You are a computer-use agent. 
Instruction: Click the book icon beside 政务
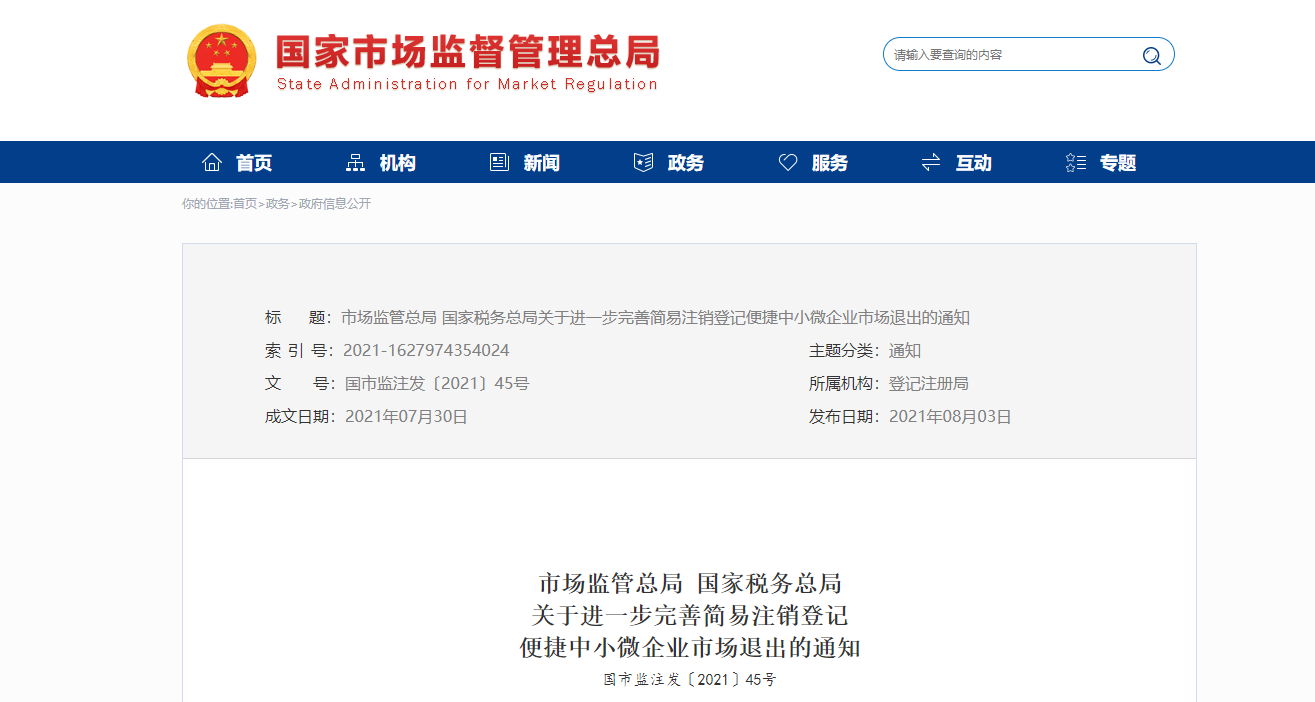pos(644,162)
